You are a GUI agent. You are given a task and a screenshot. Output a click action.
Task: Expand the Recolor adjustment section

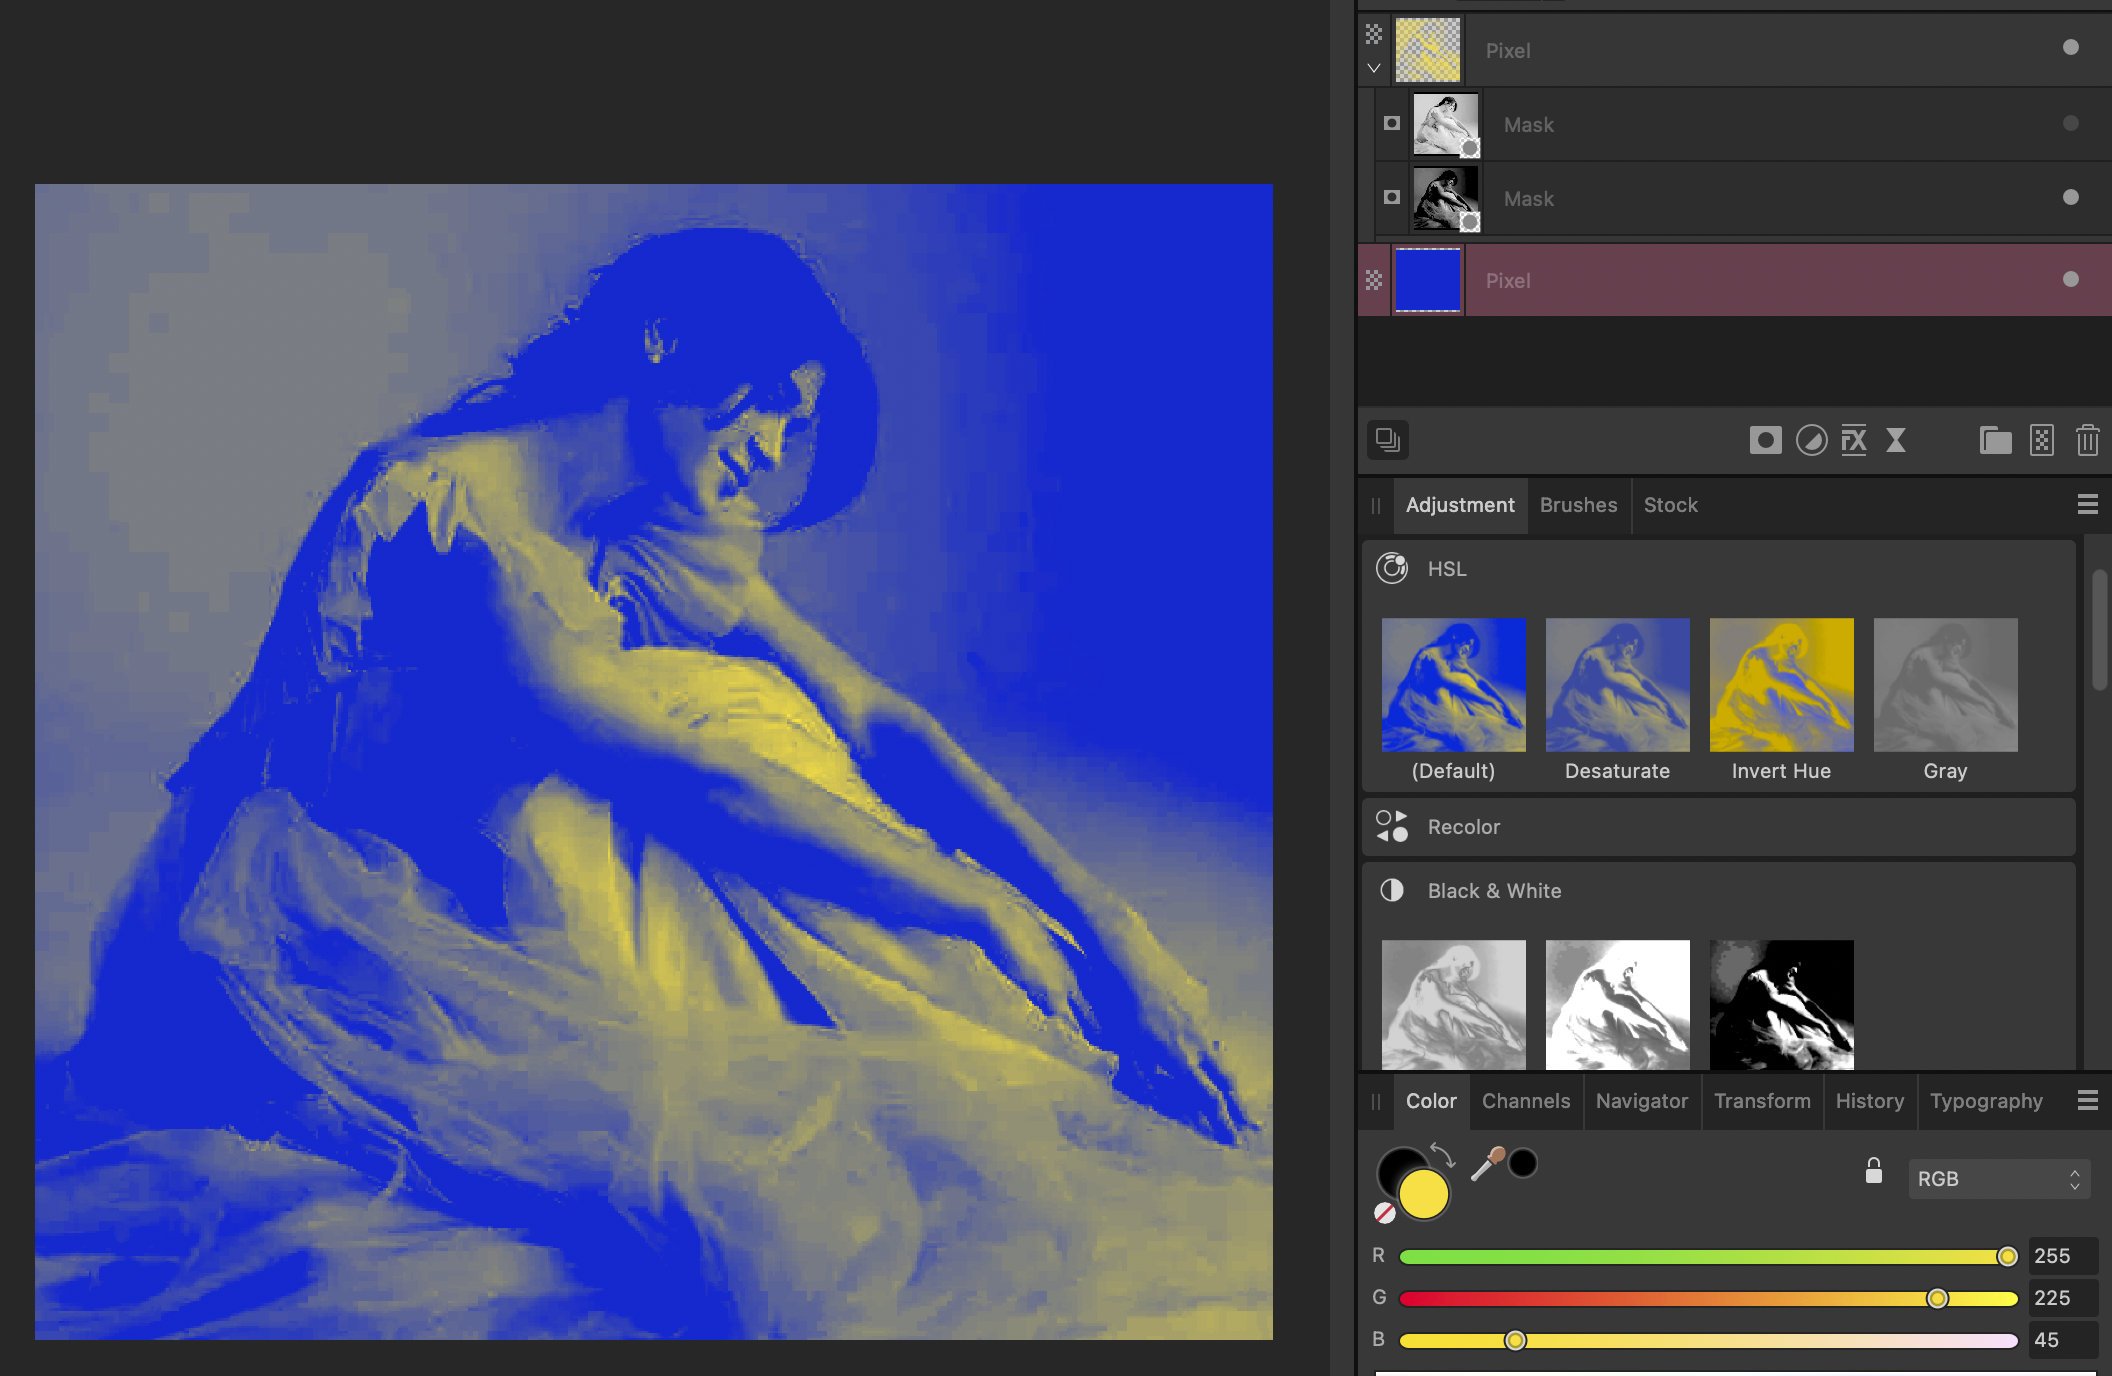coord(1718,827)
